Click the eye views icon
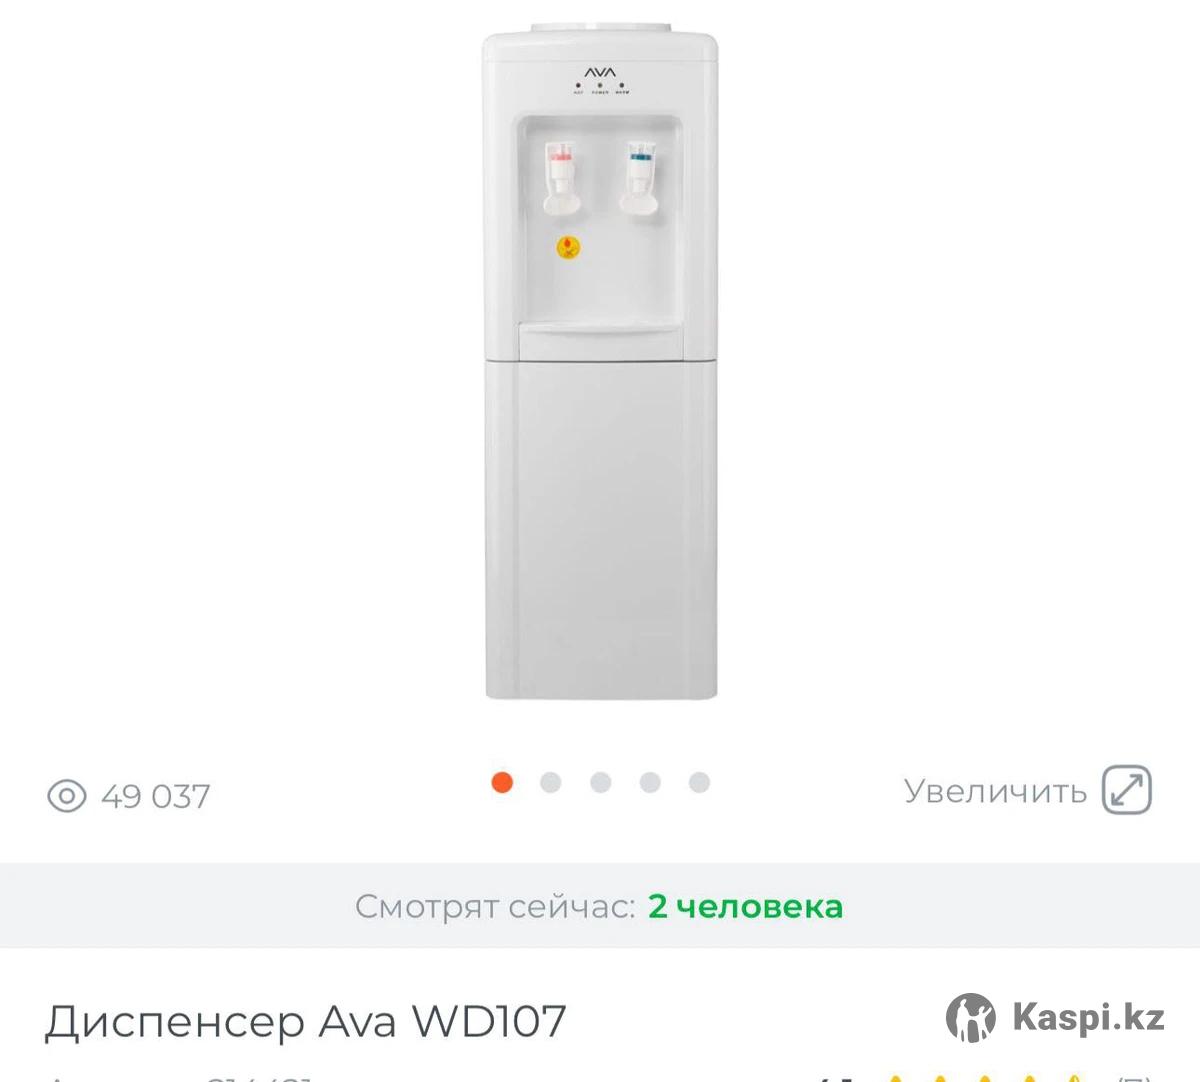1200x1082 pixels. 67,796
